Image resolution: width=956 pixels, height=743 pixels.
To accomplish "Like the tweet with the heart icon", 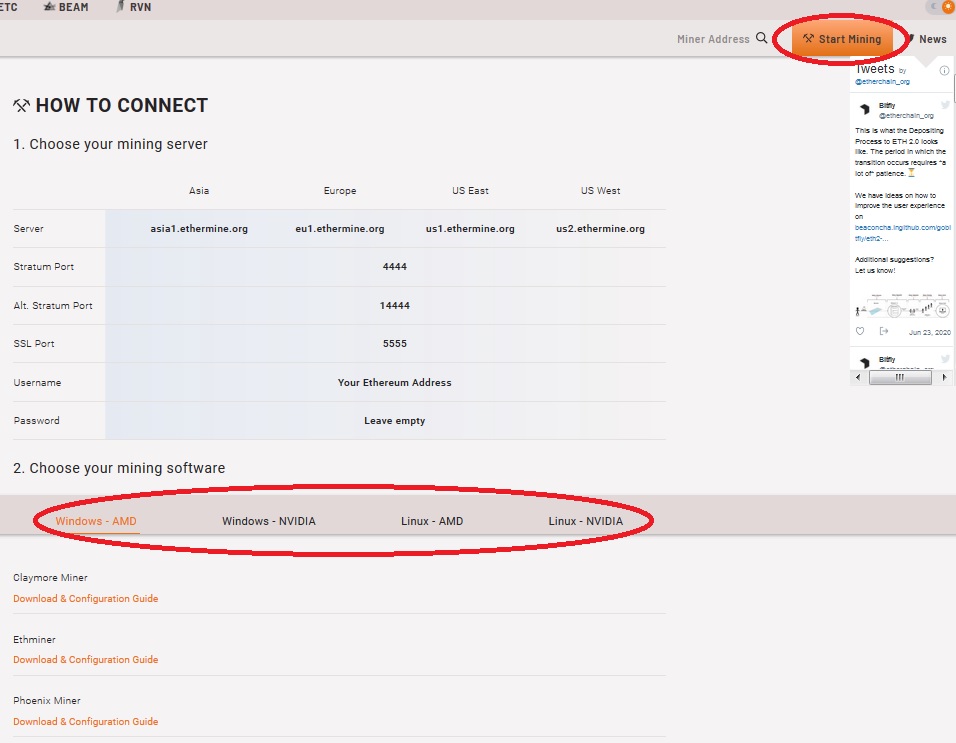I will [x=860, y=331].
